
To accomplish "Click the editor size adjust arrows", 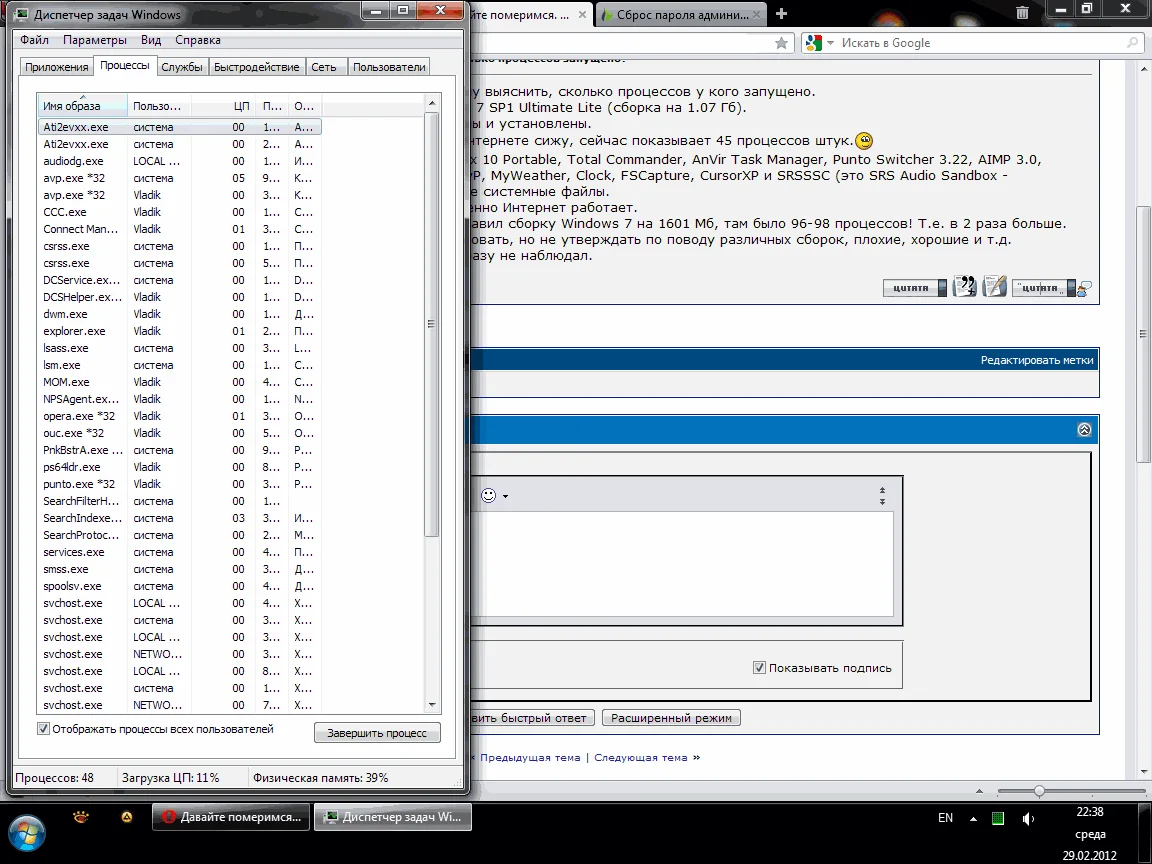I will tap(882, 496).
